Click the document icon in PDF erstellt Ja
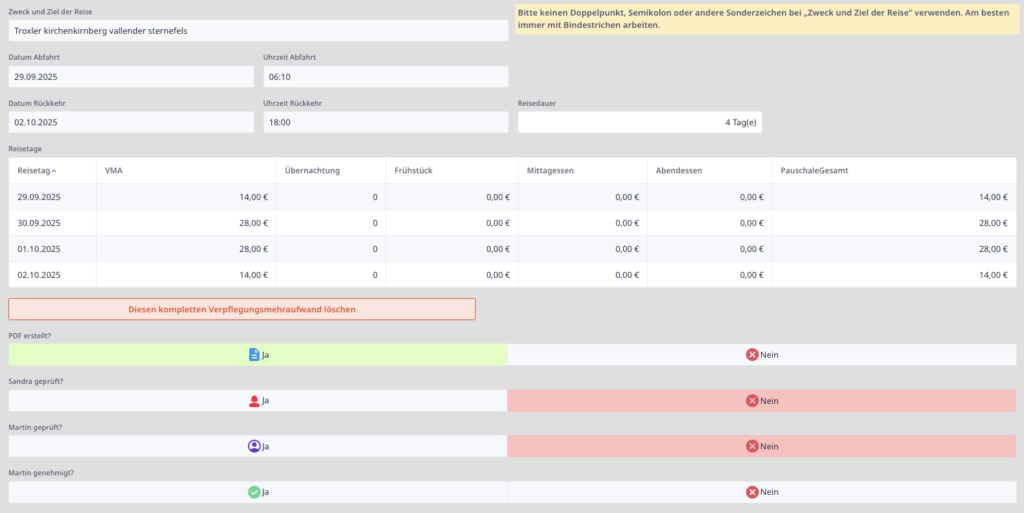This screenshot has height=513, width=1024. [x=254, y=355]
